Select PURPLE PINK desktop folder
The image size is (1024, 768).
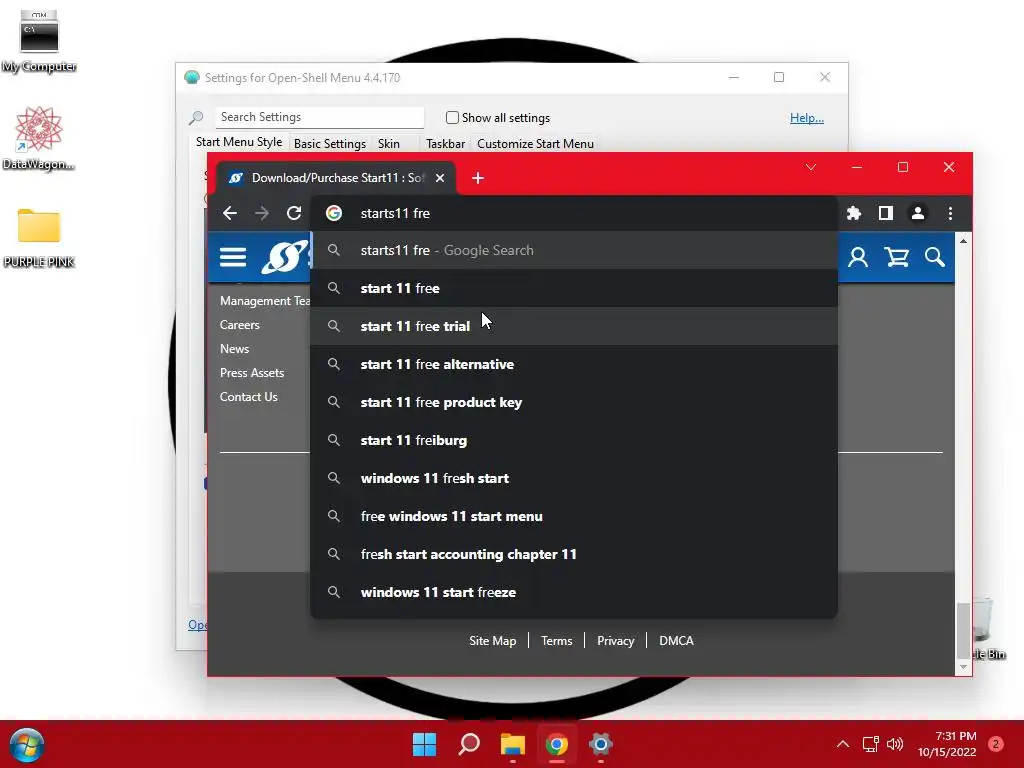(x=39, y=238)
